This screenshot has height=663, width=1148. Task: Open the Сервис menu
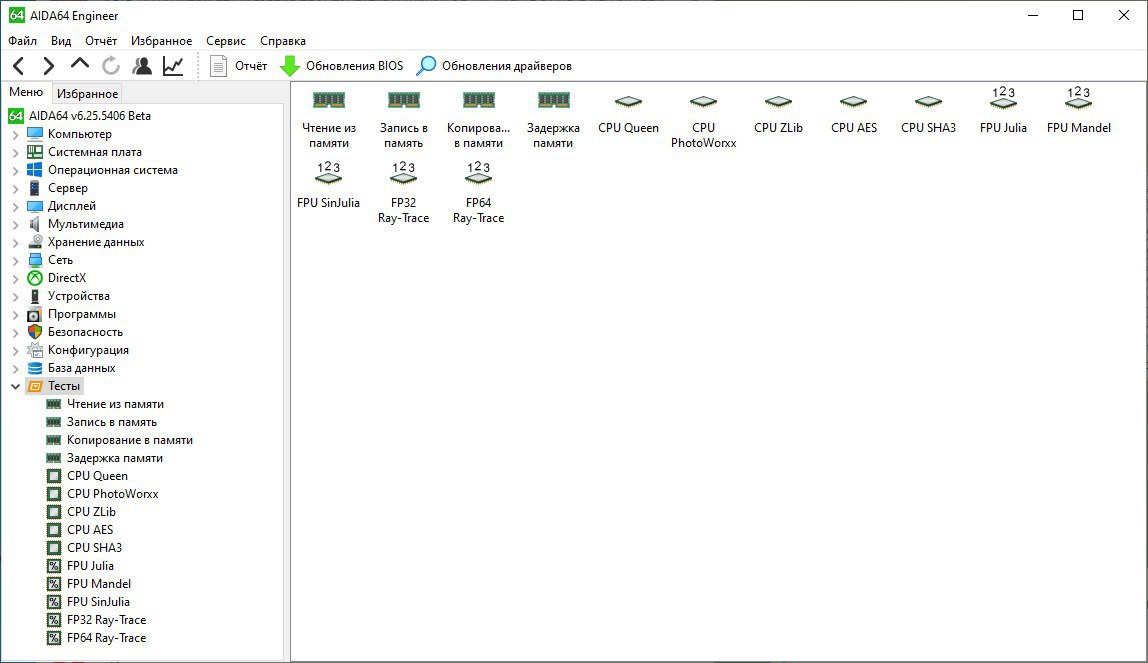click(226, 41)
